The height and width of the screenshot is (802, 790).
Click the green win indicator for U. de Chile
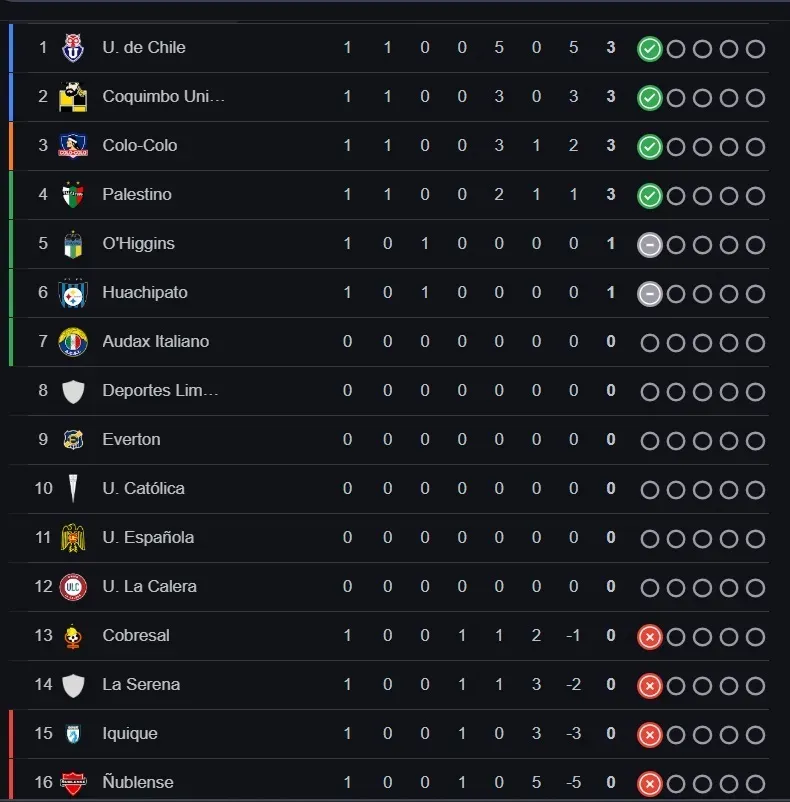[x=649, y=47]
